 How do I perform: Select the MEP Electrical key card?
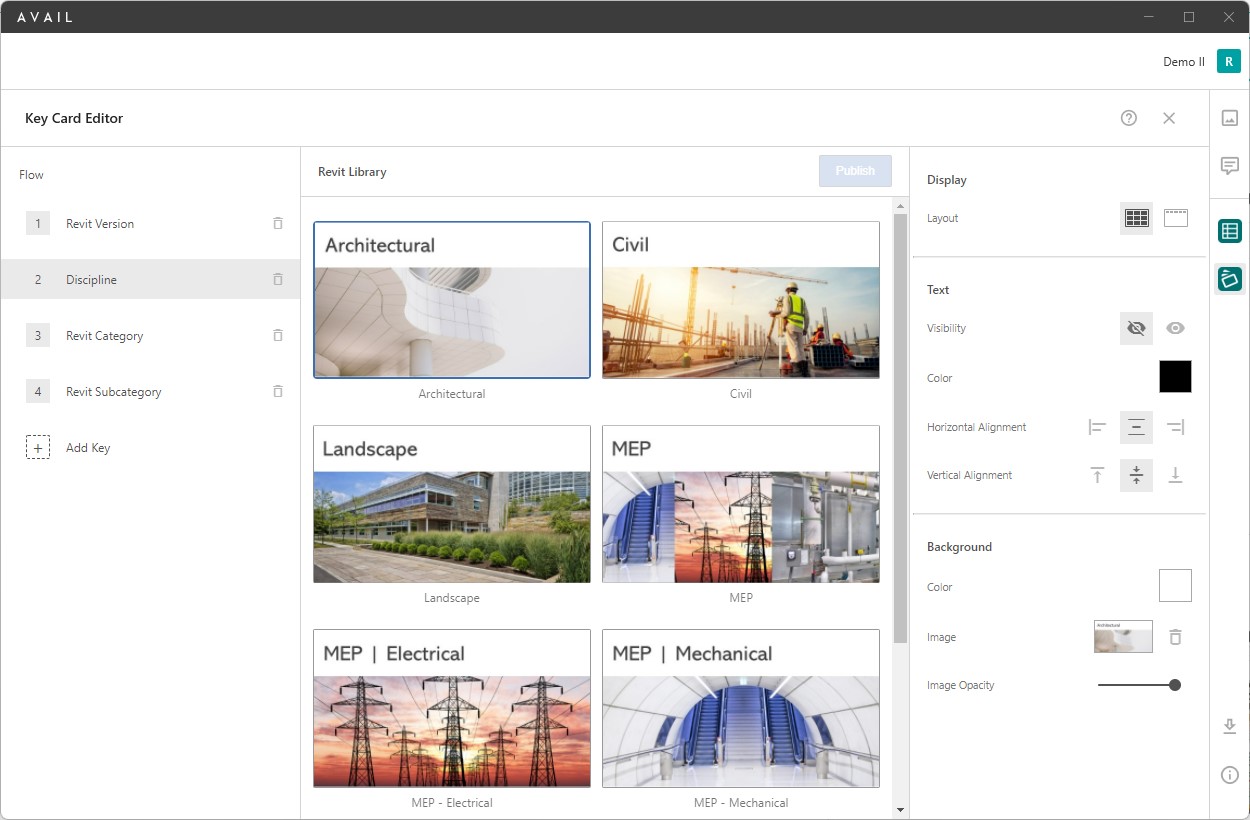click(x=452, y=708)
